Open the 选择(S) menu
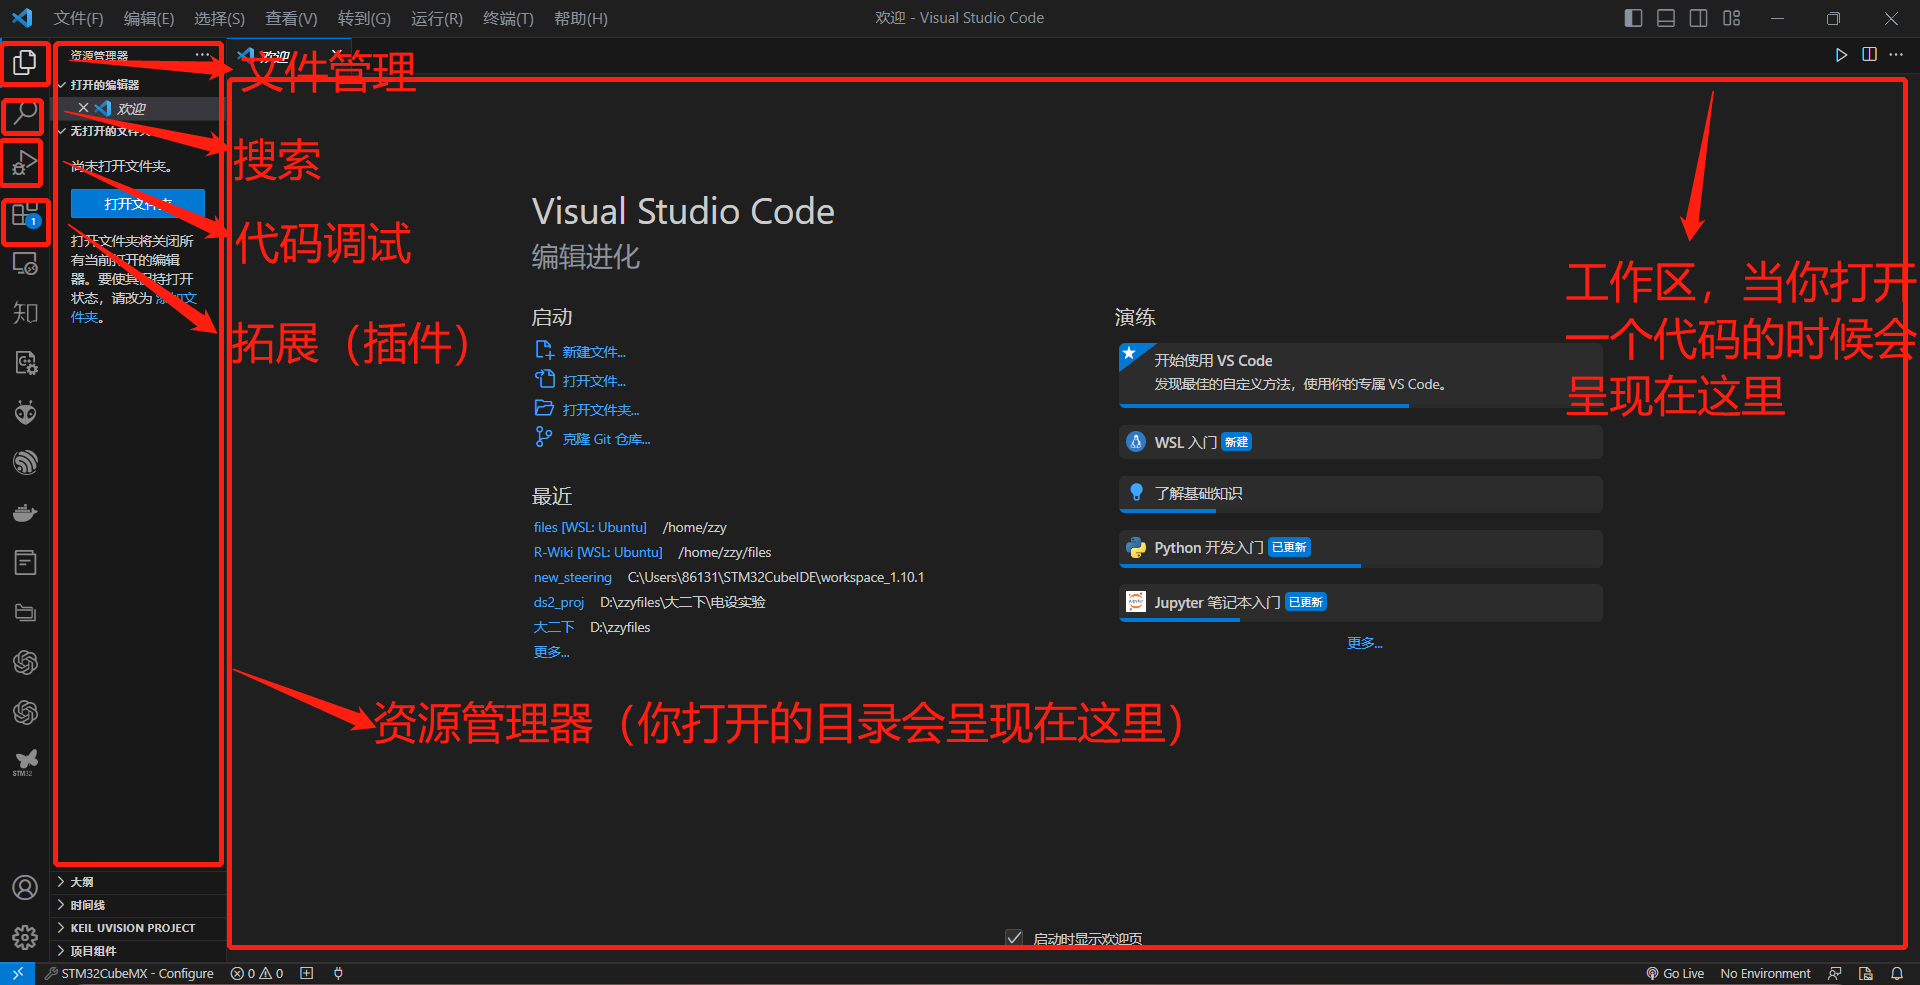 [x=219, y=19]
